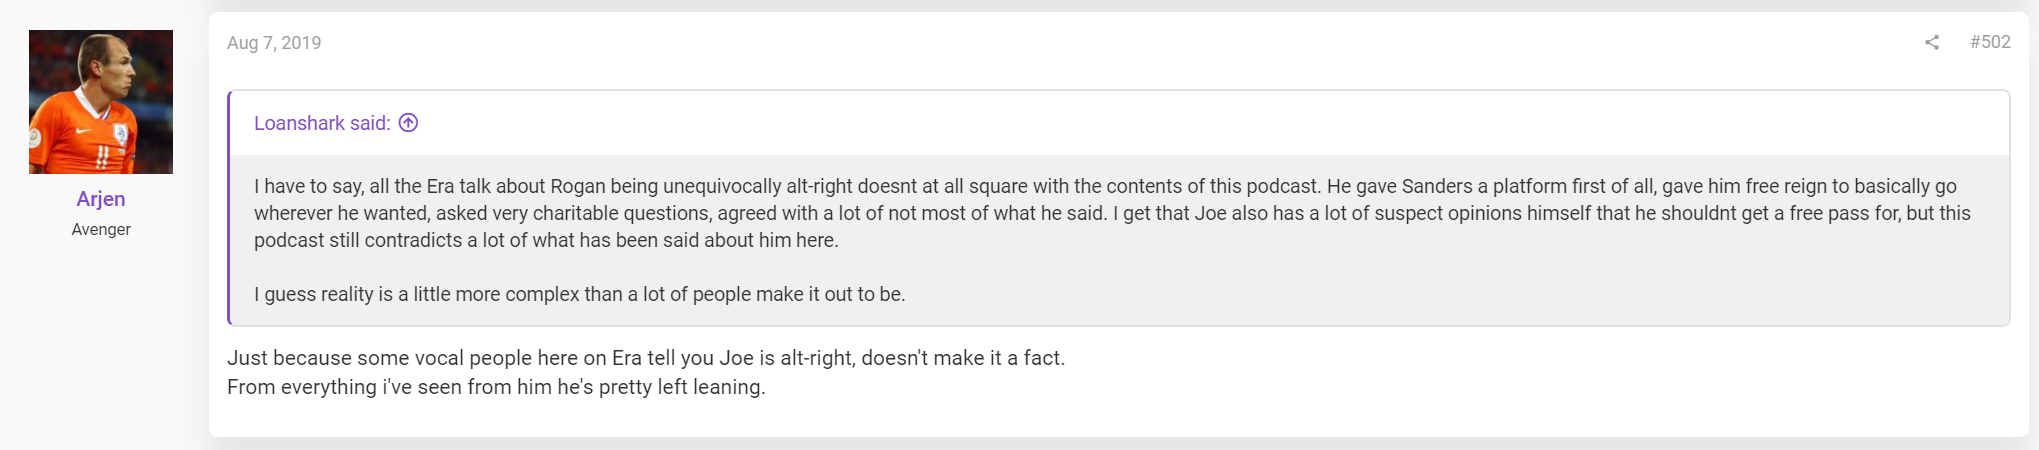Image resolution: width=2039 pixels, height=450 pixels.
Task: Open the Arjen username profile link
Action: (101, 199)
